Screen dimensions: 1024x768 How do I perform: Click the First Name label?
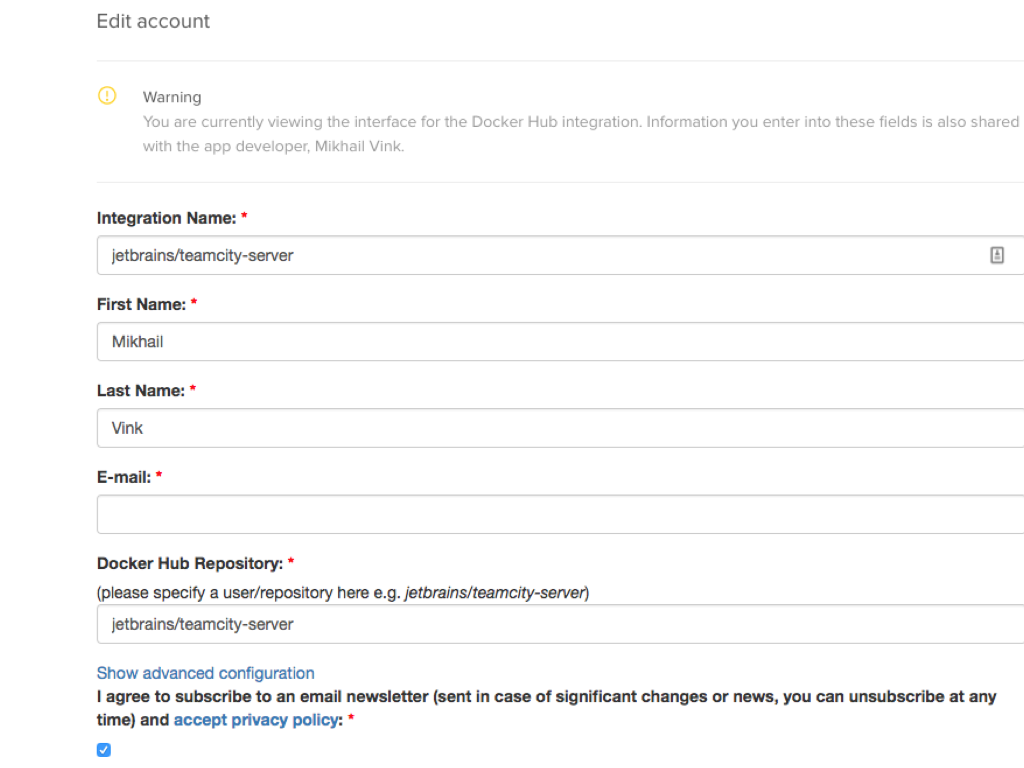pyautogui.click(x=141, y=304)
